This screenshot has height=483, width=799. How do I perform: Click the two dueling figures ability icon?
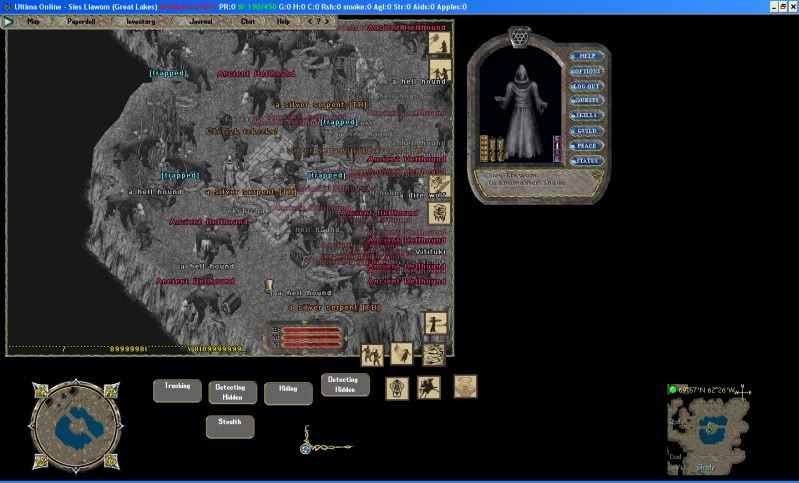point(439,70)
